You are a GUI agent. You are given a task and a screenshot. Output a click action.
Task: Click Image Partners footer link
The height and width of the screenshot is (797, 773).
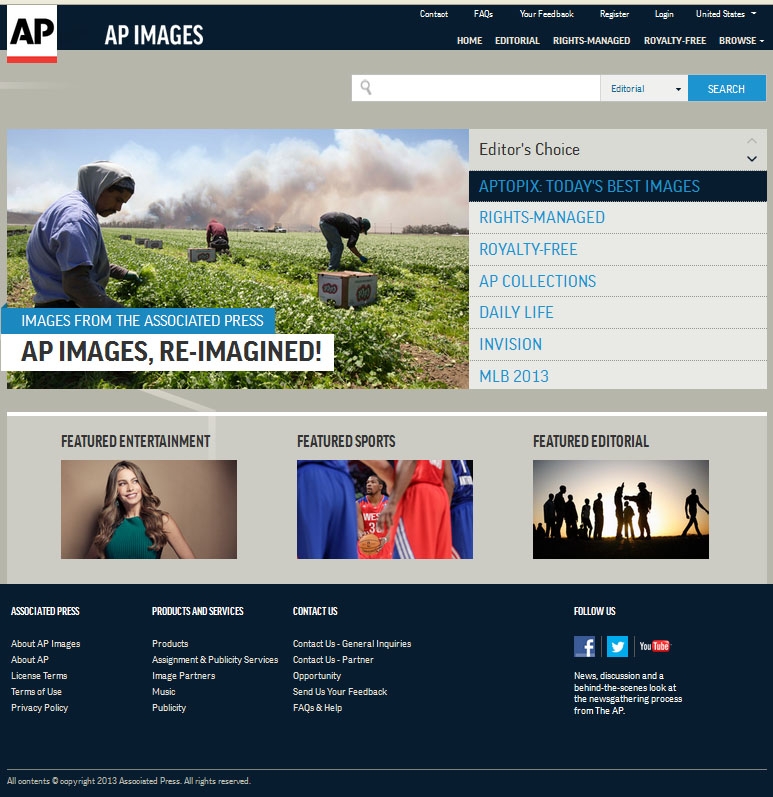[183, 676]
